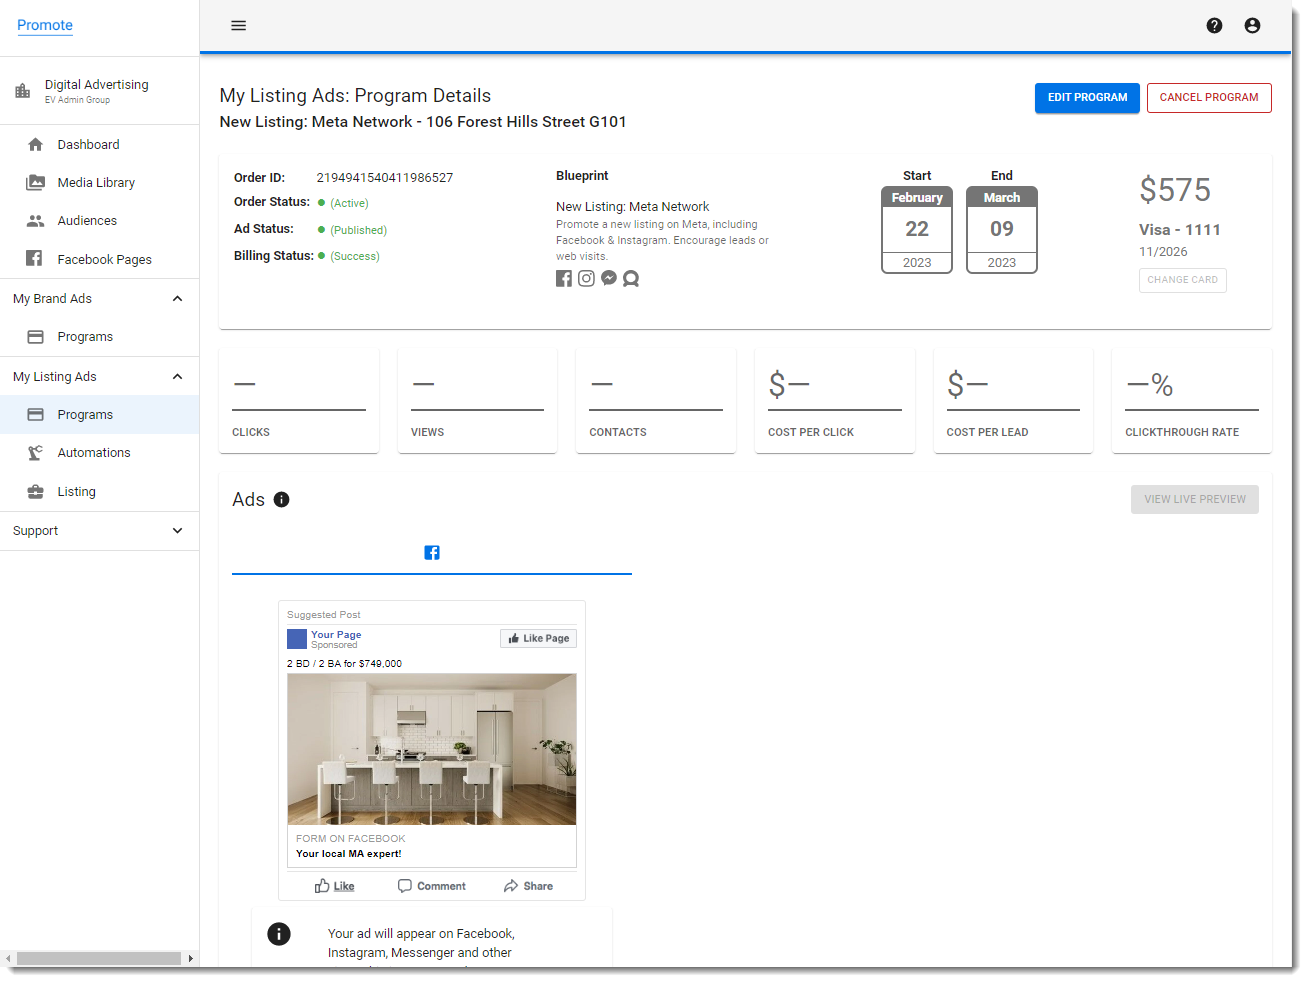Click the Edit Program button
The width and height of the screenshot is (1307, 982).
(x=1087, y=98)
